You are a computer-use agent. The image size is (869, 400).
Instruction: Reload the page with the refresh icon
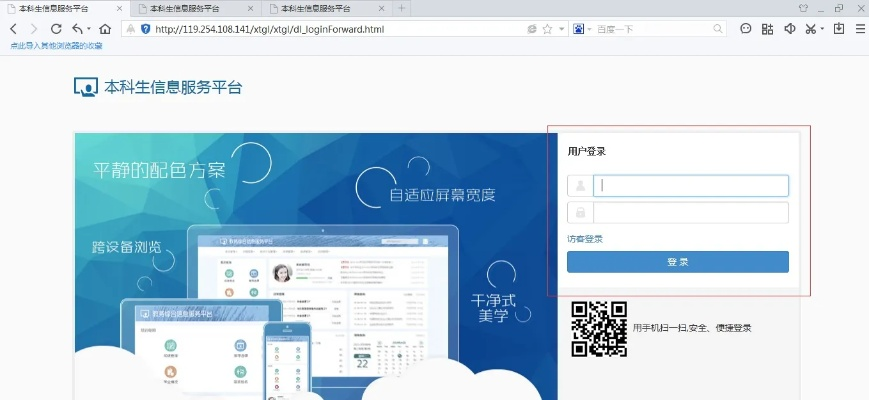click(55, 29)
